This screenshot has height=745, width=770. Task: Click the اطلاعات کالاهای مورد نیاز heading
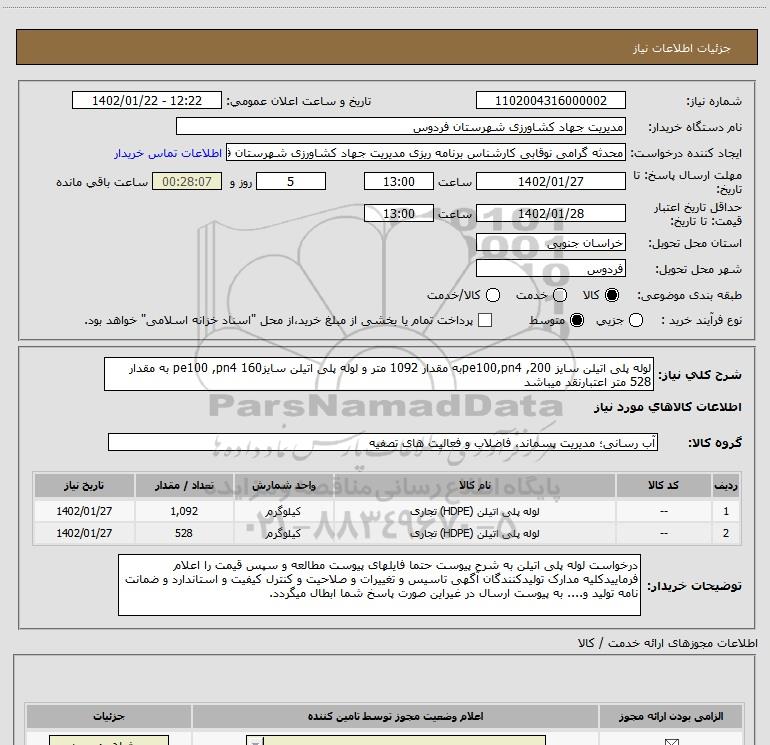(667, 407)
